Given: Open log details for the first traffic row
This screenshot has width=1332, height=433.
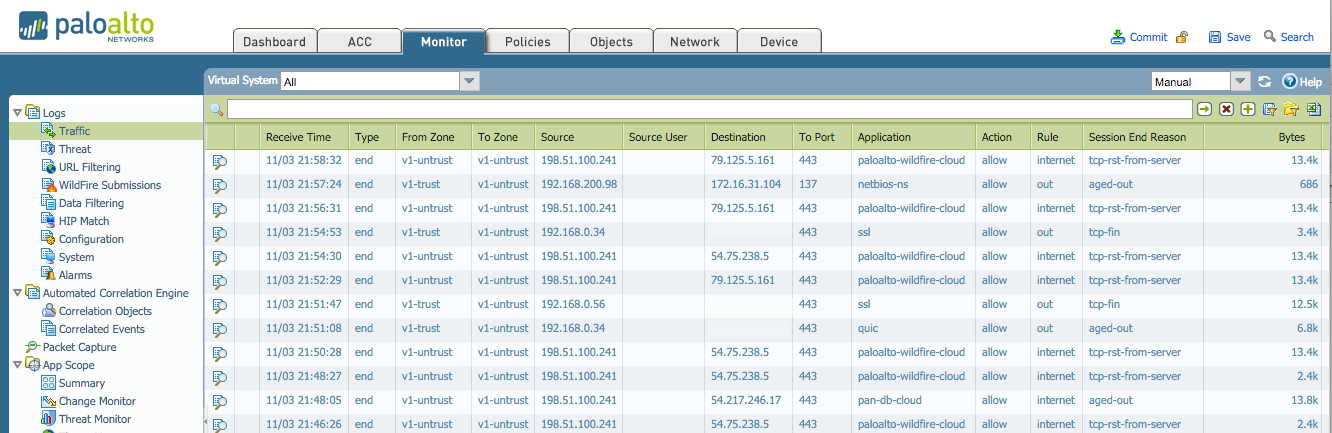Looking at the screenshot, I should 220,161.
